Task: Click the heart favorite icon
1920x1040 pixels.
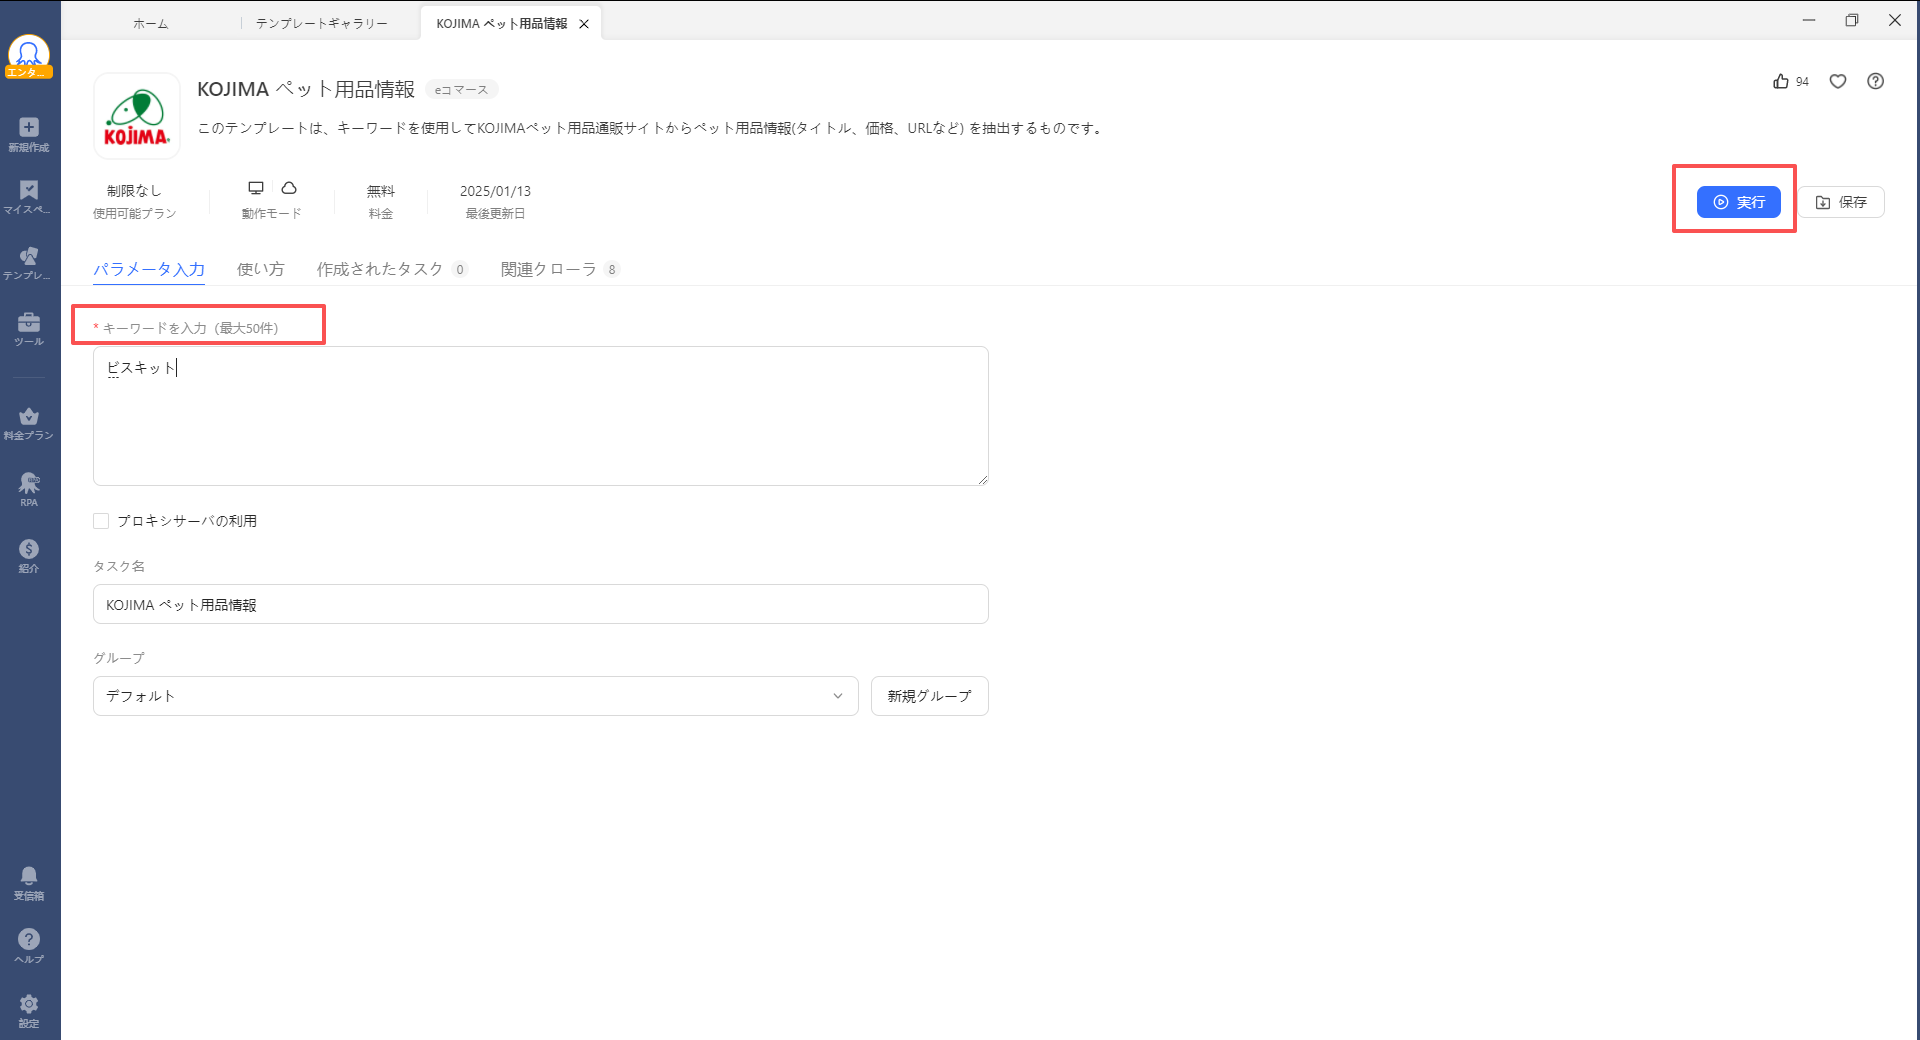Action: pyautogui.click(x=1838, y=82)
